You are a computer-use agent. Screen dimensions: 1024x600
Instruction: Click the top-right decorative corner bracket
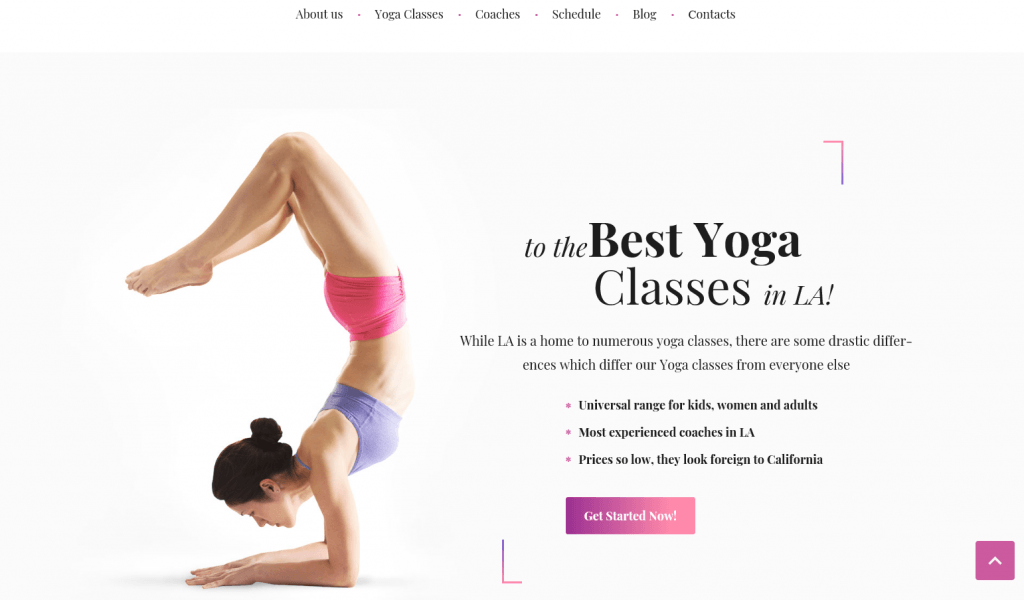833,162
